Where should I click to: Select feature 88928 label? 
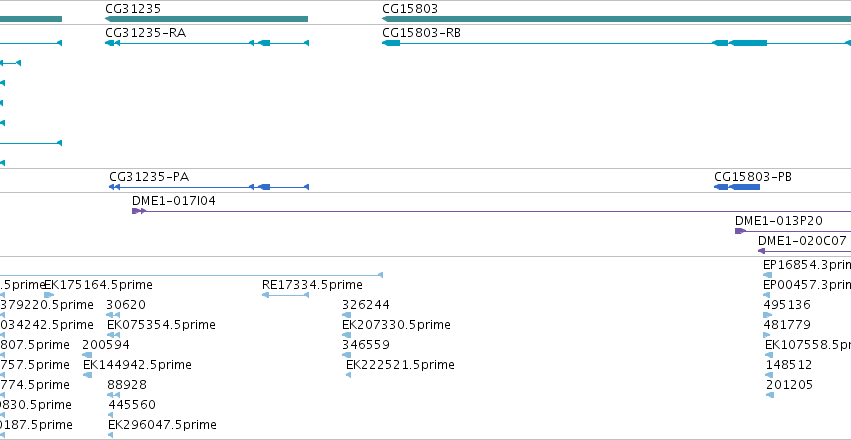pyautogui.click(x=127, y=385)
